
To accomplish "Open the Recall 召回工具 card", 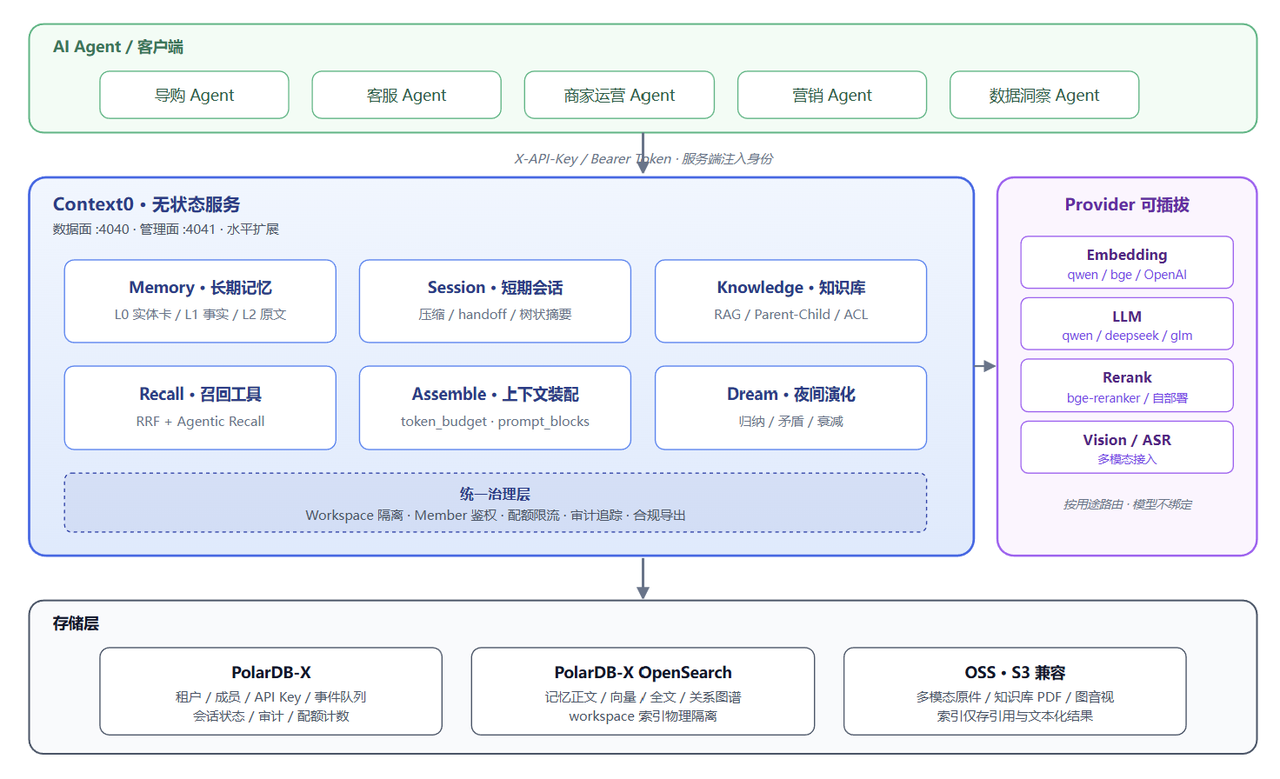I will tap(200, 408).
